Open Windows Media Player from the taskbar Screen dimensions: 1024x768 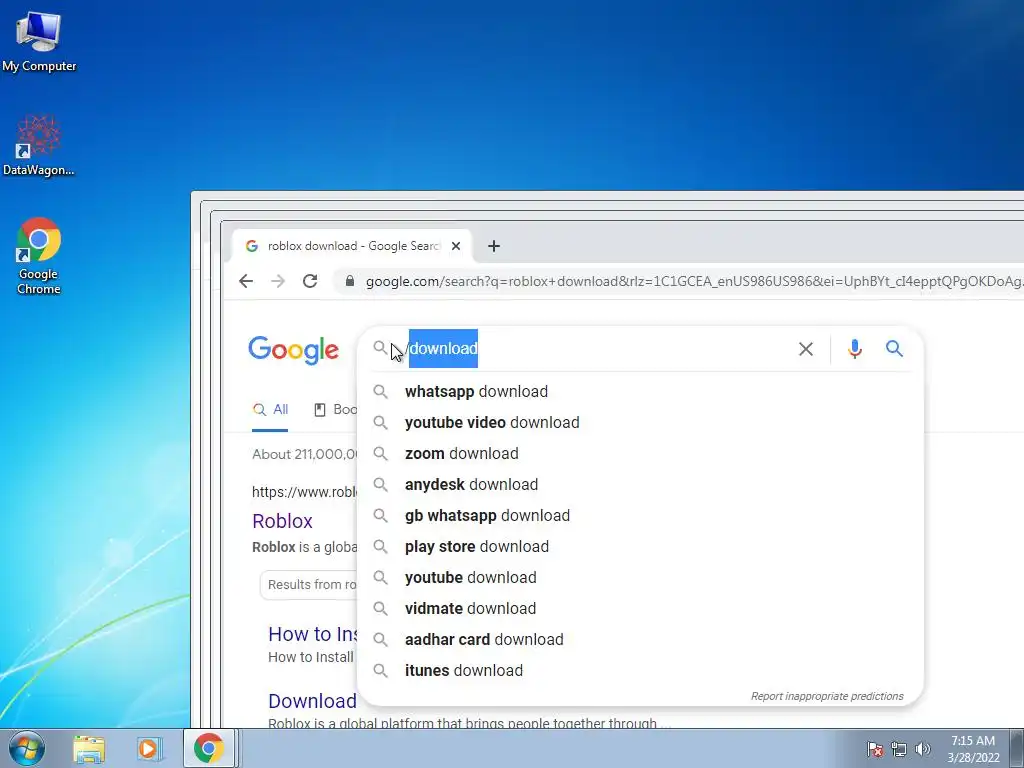point(149,748)
